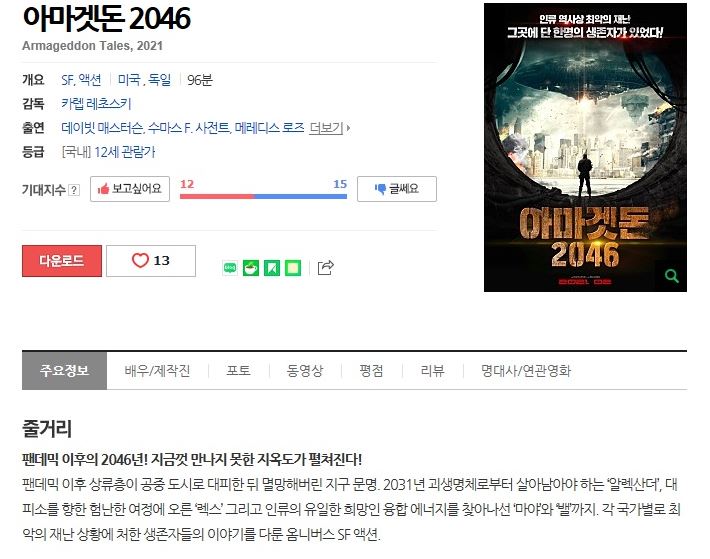The height and width of the screenshot is (559, 710).
Task: Share via the green bookmark-flag icon
Action: [272, 268]
